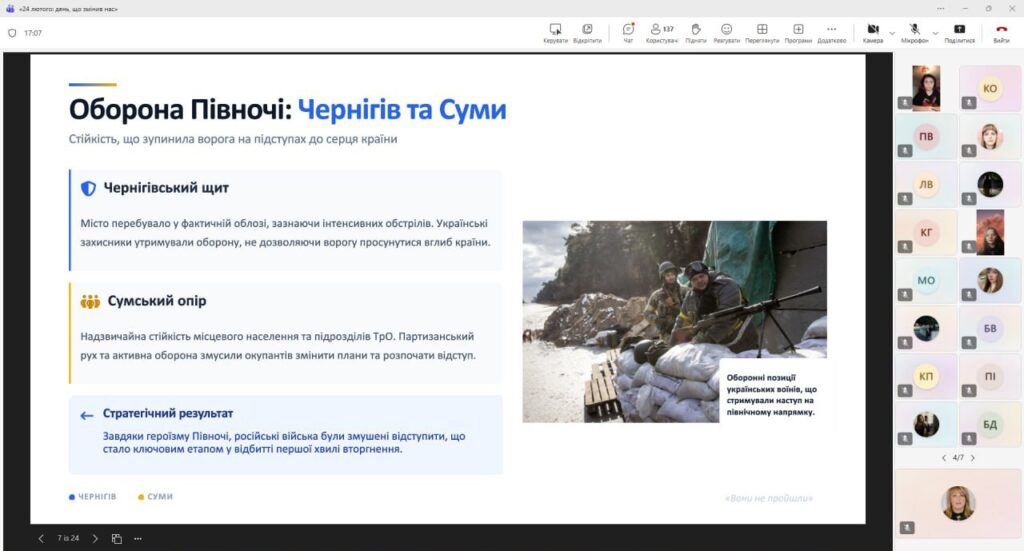Click Відкріпити to pop out shared content
Image resolution: width=1024 pixels, height=551 pixels.
point(587,32)
